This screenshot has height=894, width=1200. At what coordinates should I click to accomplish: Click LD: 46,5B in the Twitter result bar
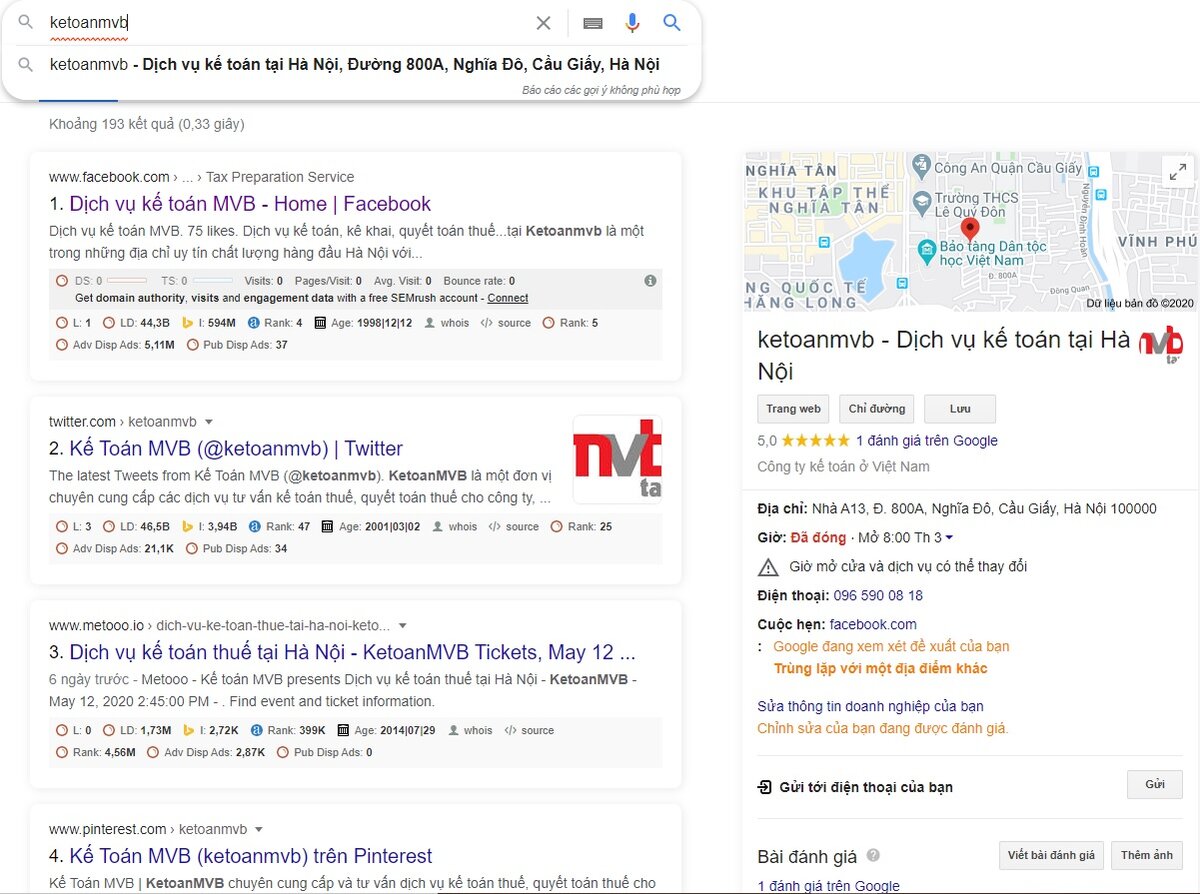click(x=146, y=527)
